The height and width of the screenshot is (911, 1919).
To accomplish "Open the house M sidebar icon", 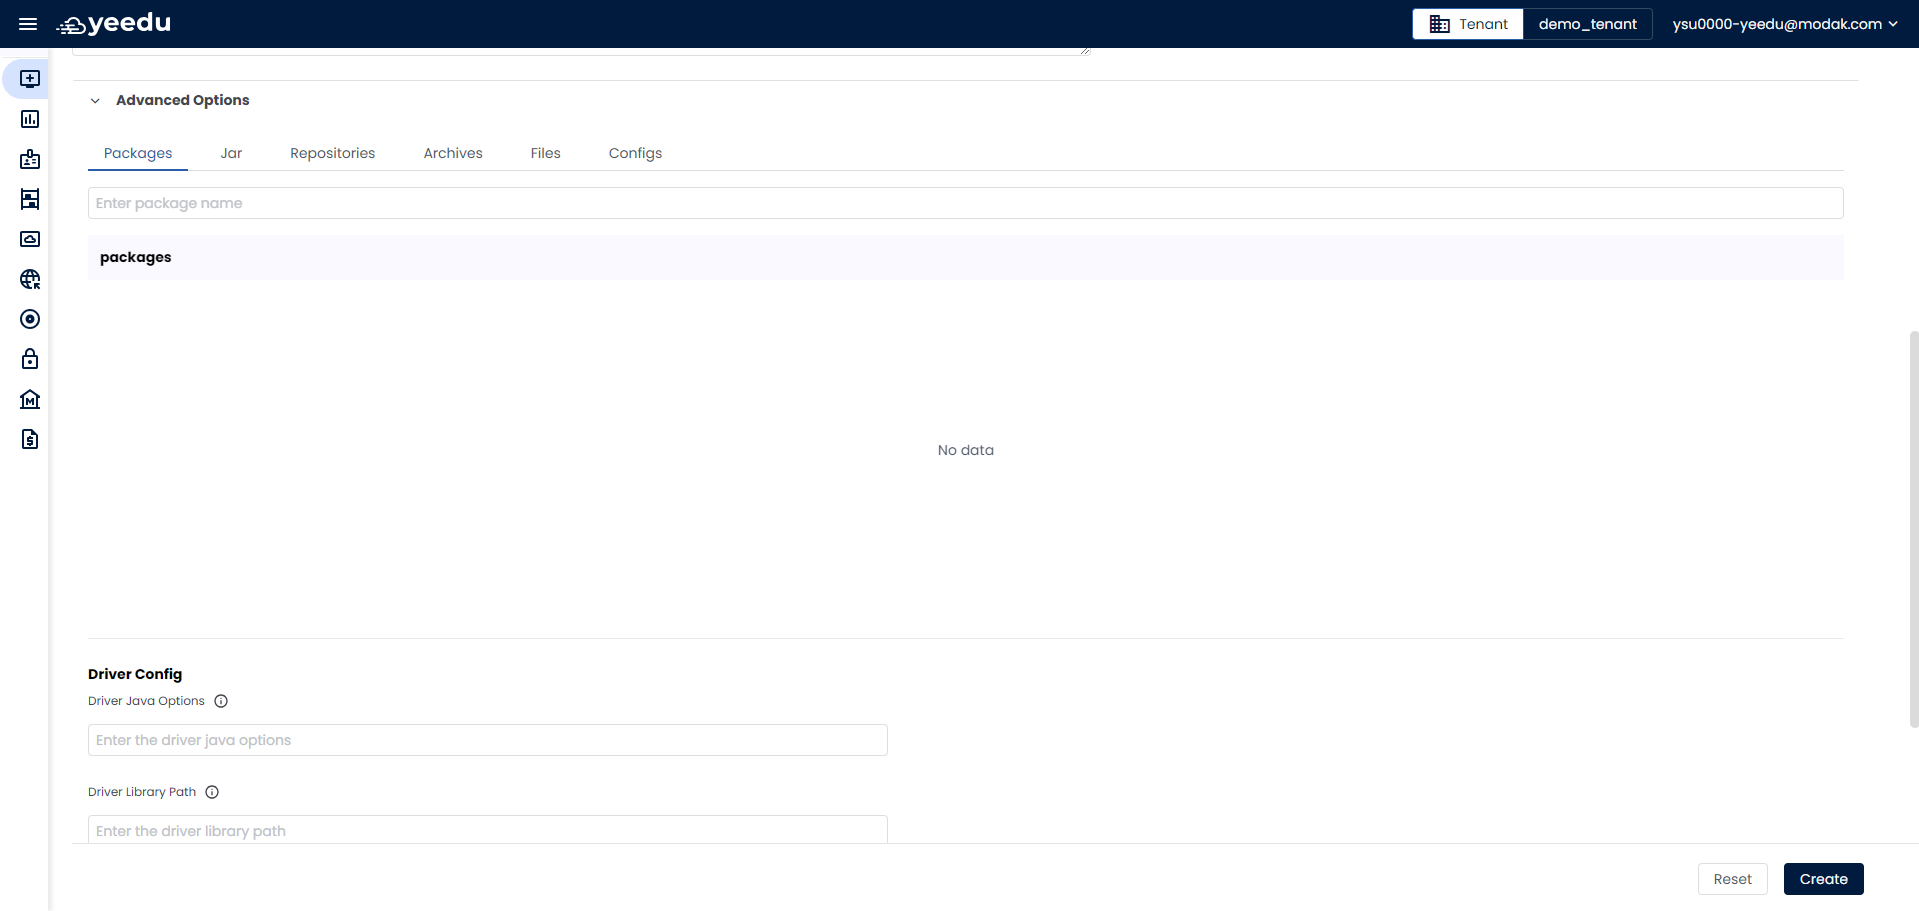I will [x=30, y=399].
